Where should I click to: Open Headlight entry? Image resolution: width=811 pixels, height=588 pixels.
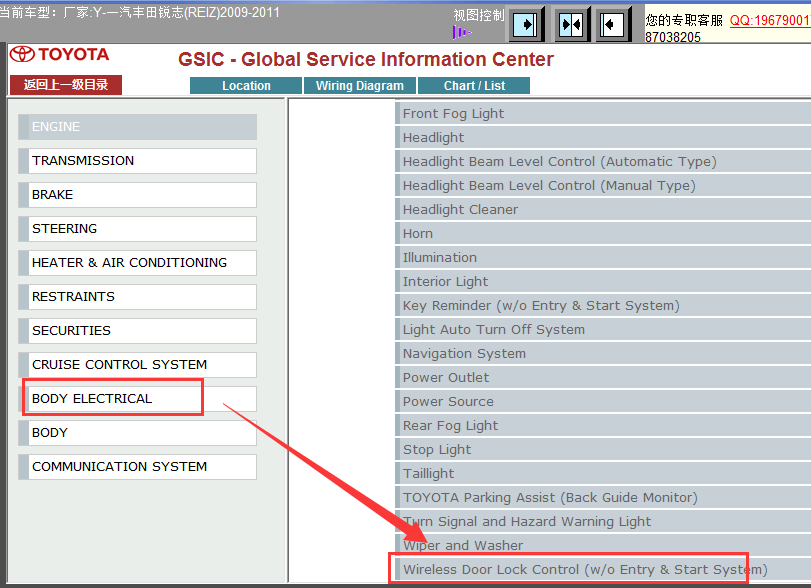click(x=603, y=138)
